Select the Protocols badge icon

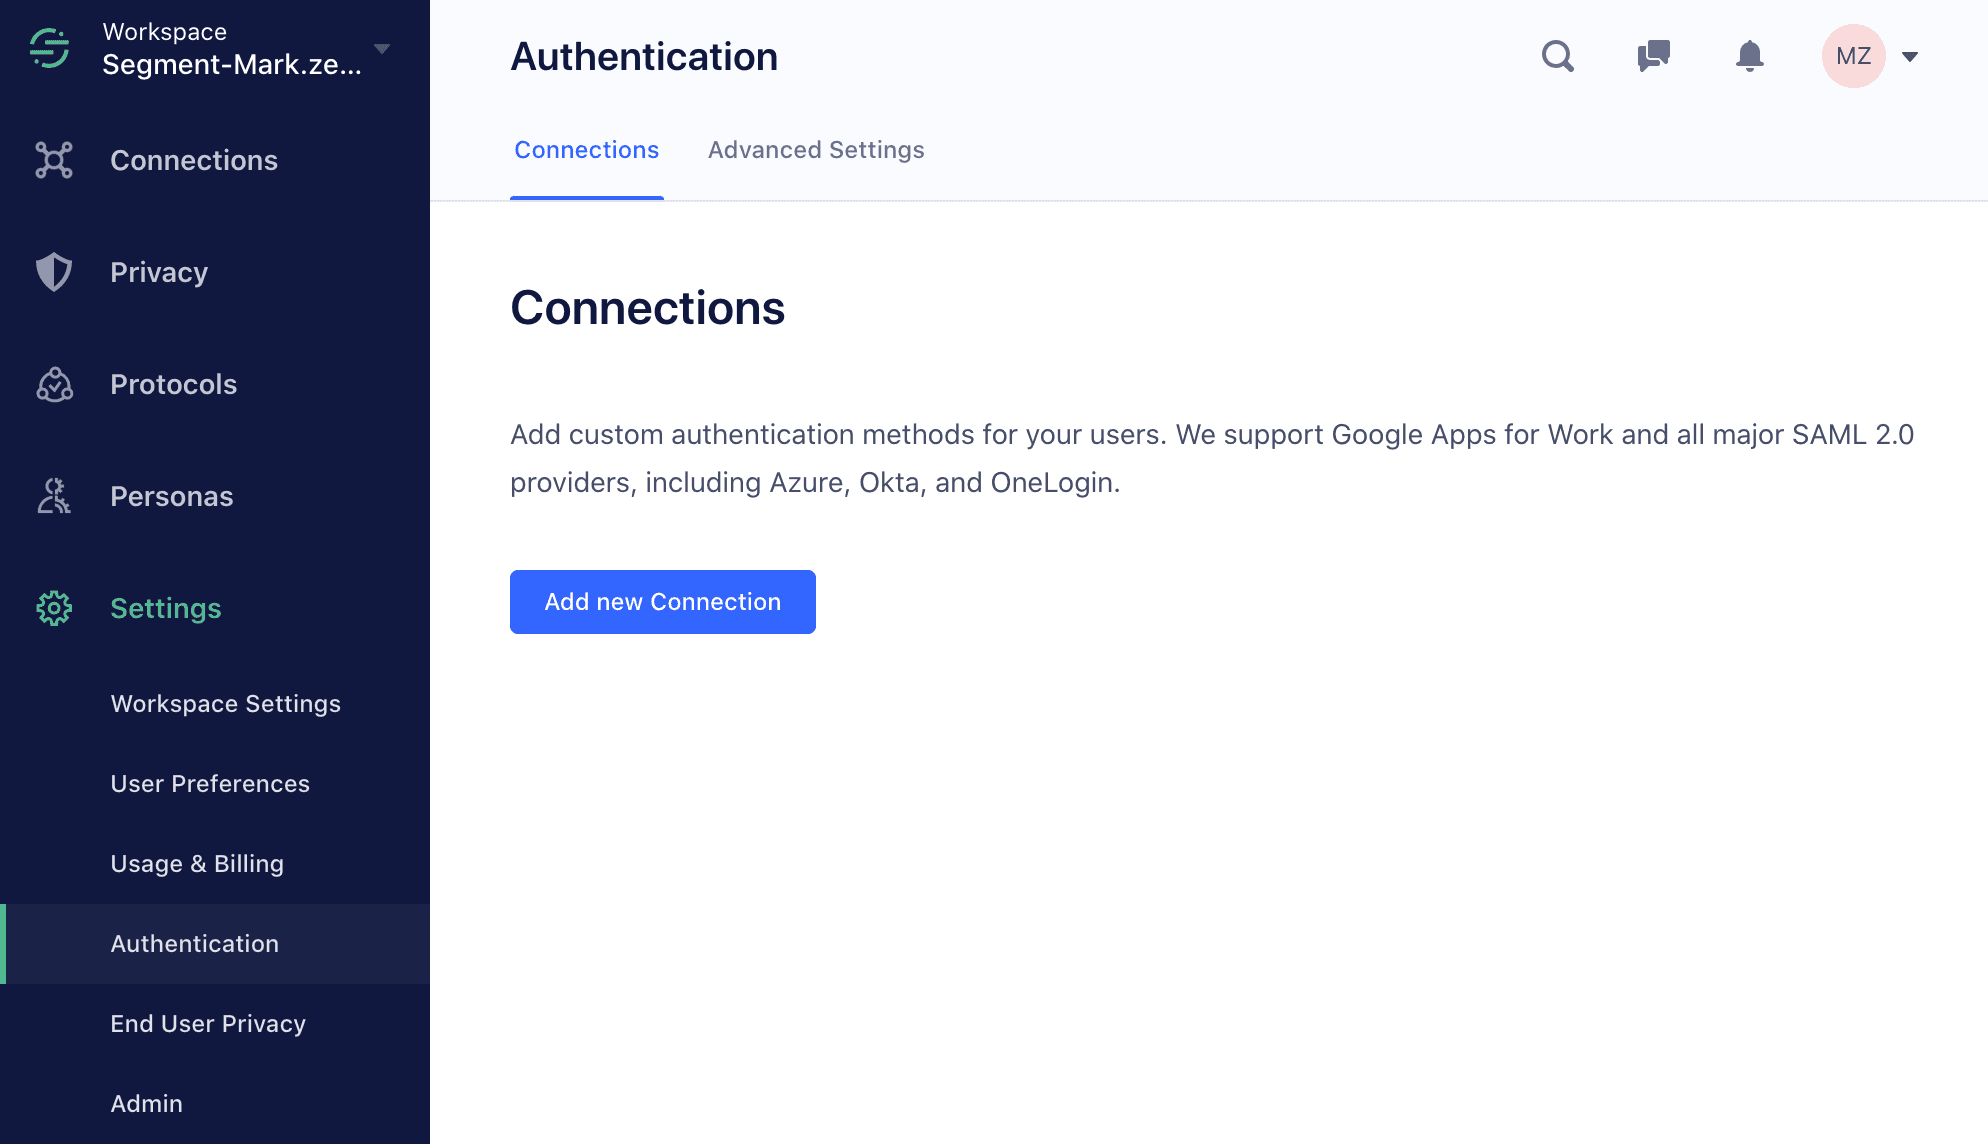pos(53,384)
